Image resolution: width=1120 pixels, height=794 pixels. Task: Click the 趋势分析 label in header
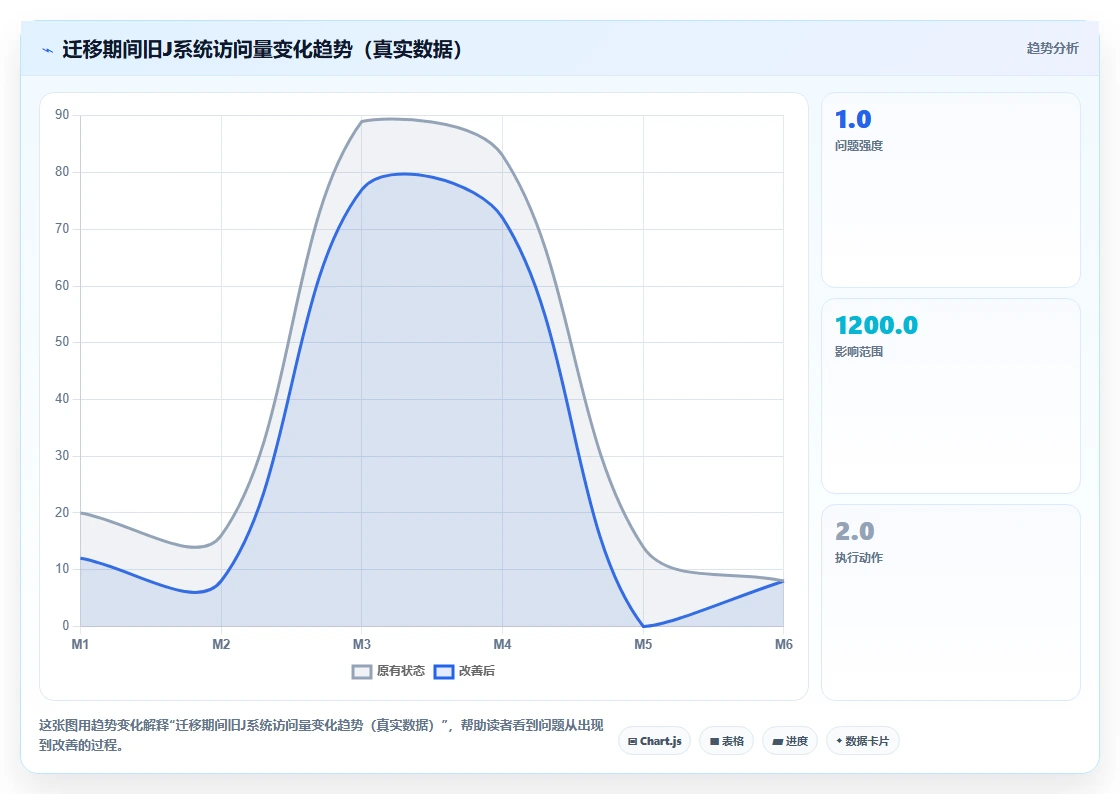tap(1052, 49)
